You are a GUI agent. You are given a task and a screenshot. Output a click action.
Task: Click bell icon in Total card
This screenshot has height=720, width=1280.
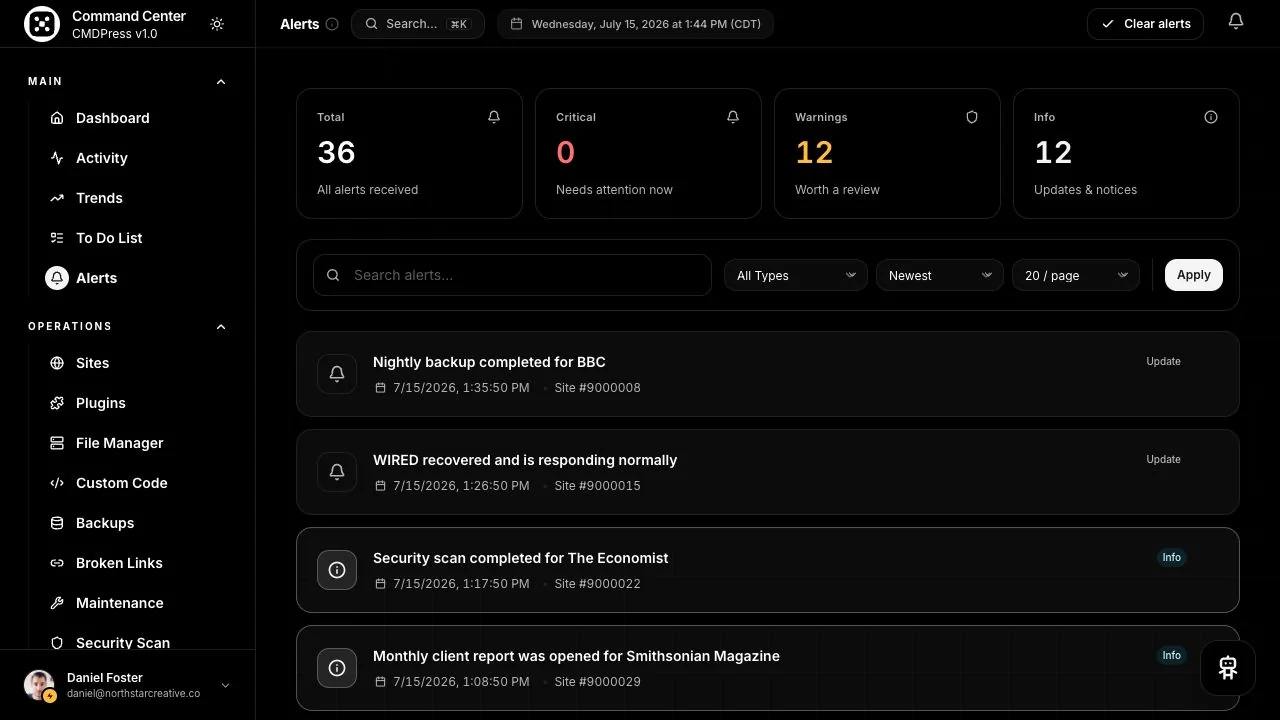click(494, 117)
